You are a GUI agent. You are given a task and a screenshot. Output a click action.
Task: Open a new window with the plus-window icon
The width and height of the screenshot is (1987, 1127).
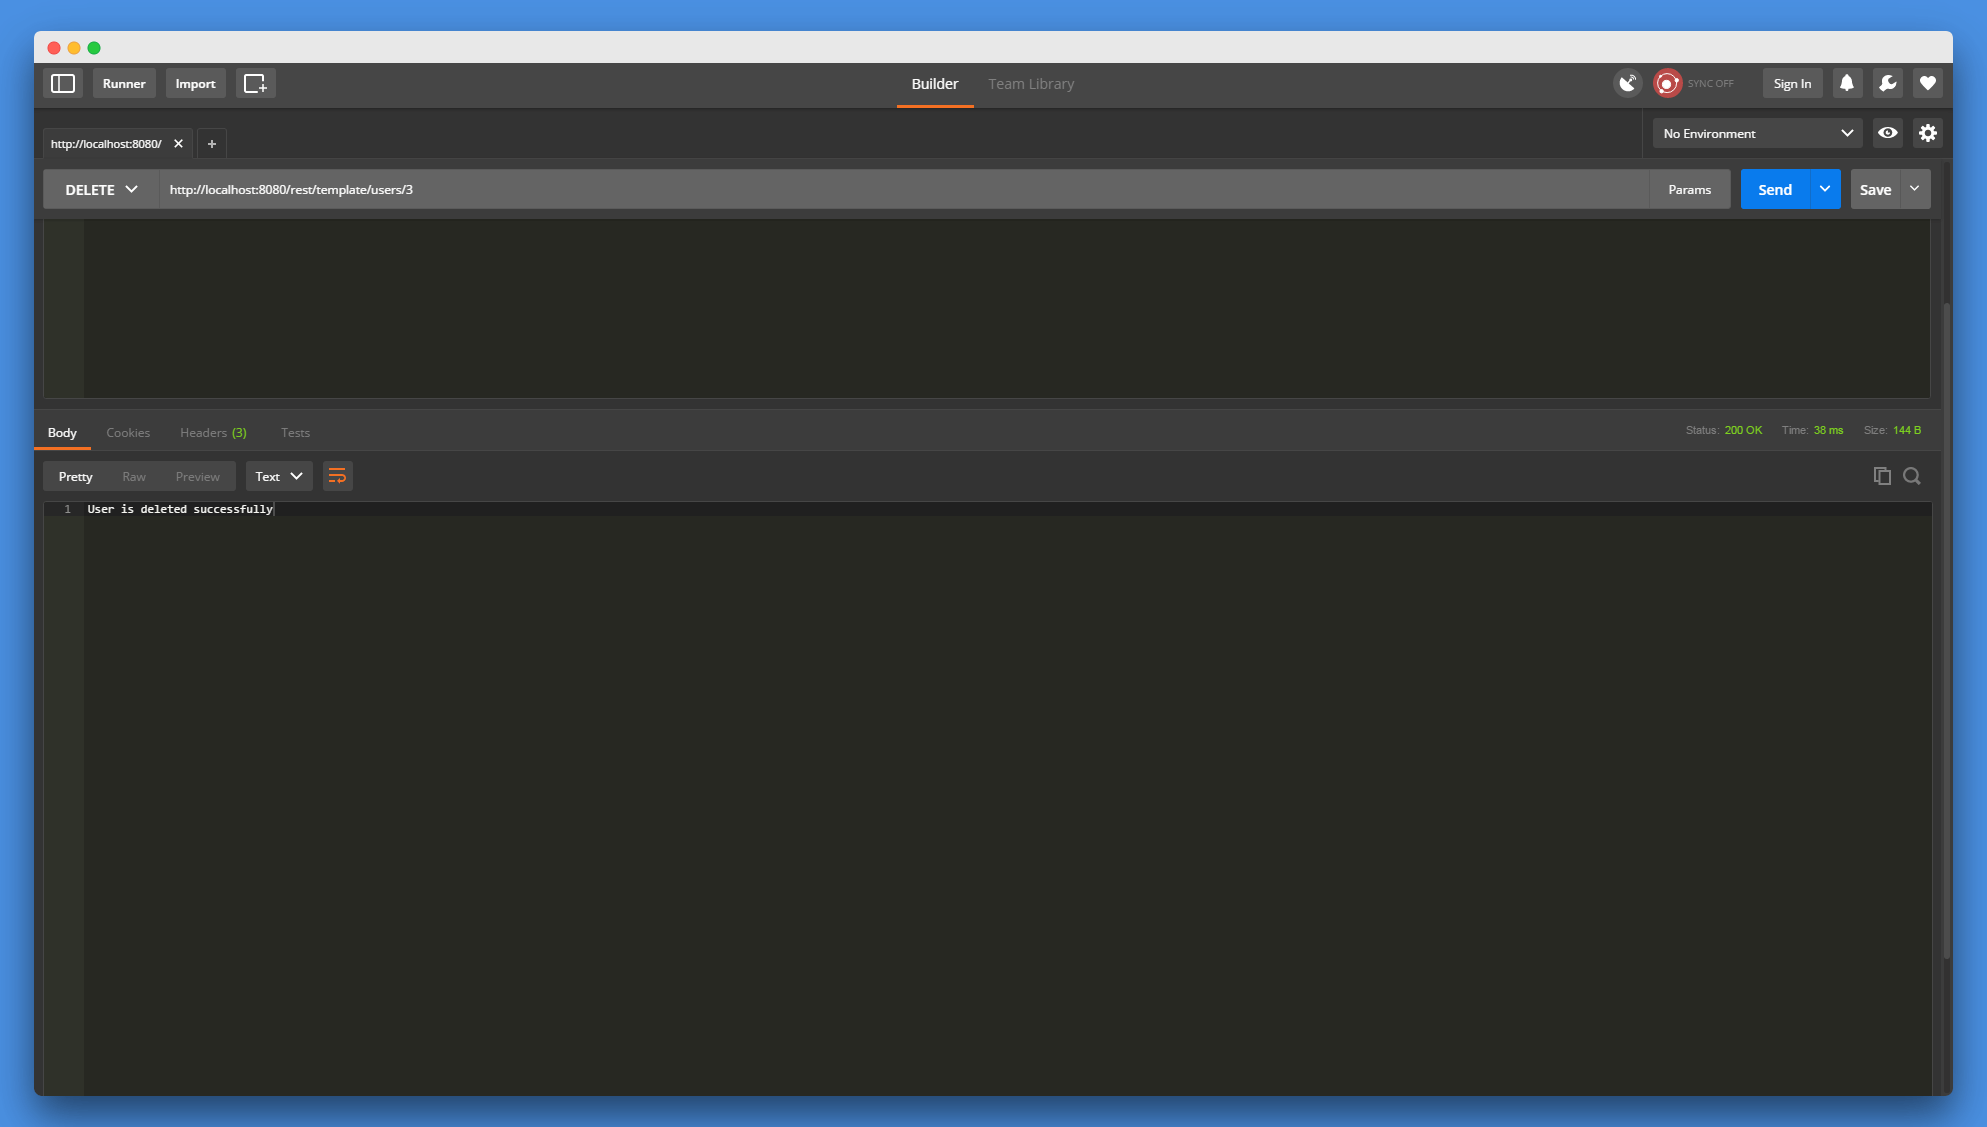point(255,84)
